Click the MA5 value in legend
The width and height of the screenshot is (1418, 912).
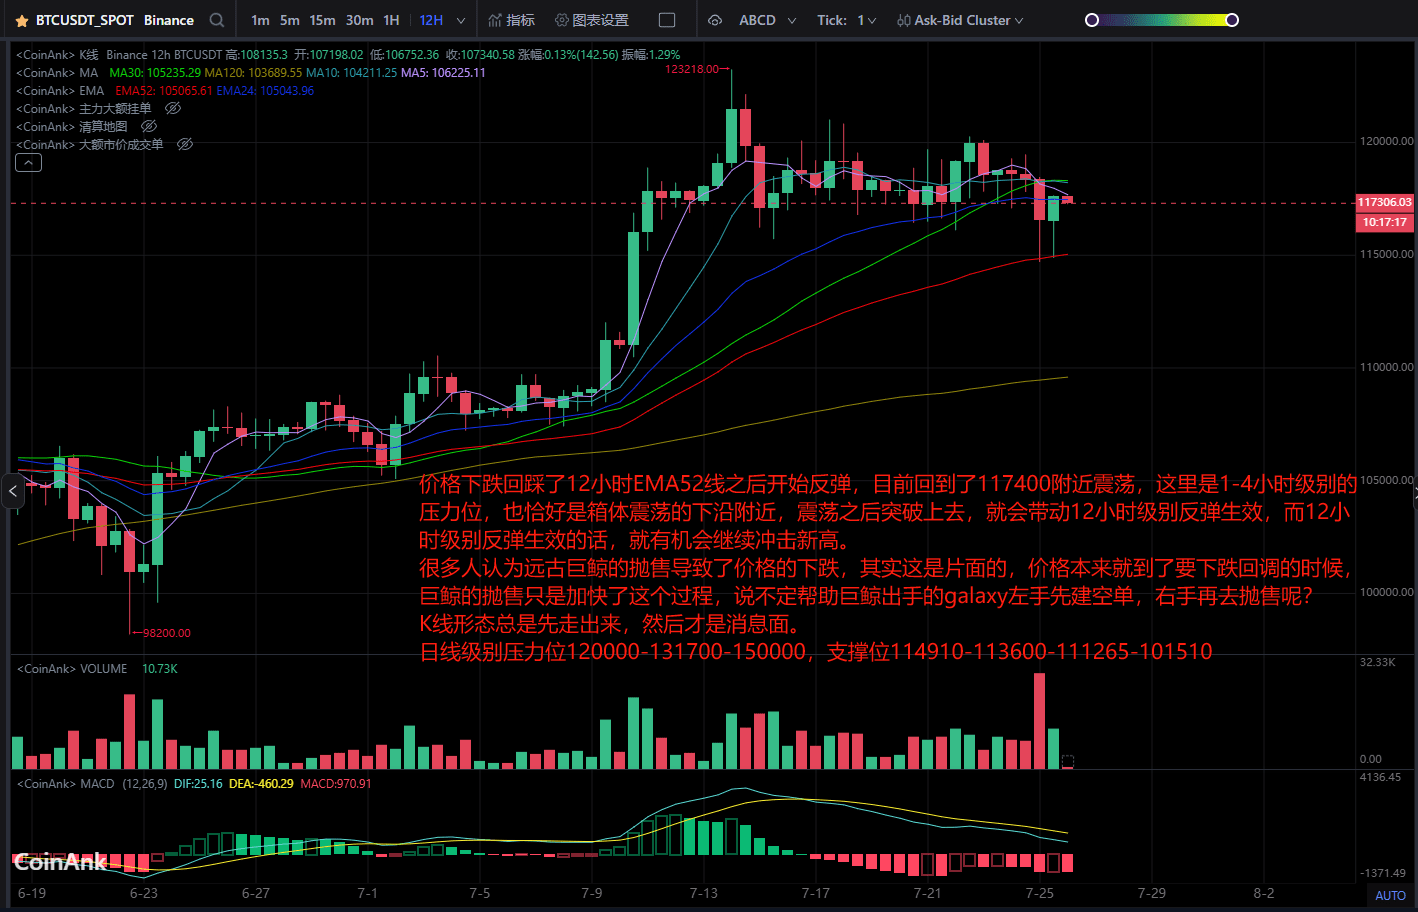point(443,73)
